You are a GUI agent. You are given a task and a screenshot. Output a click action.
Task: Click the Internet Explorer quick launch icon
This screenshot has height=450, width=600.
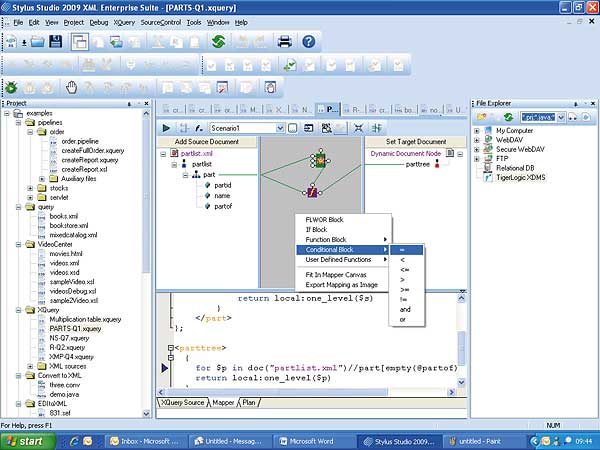tap(74, 441)
